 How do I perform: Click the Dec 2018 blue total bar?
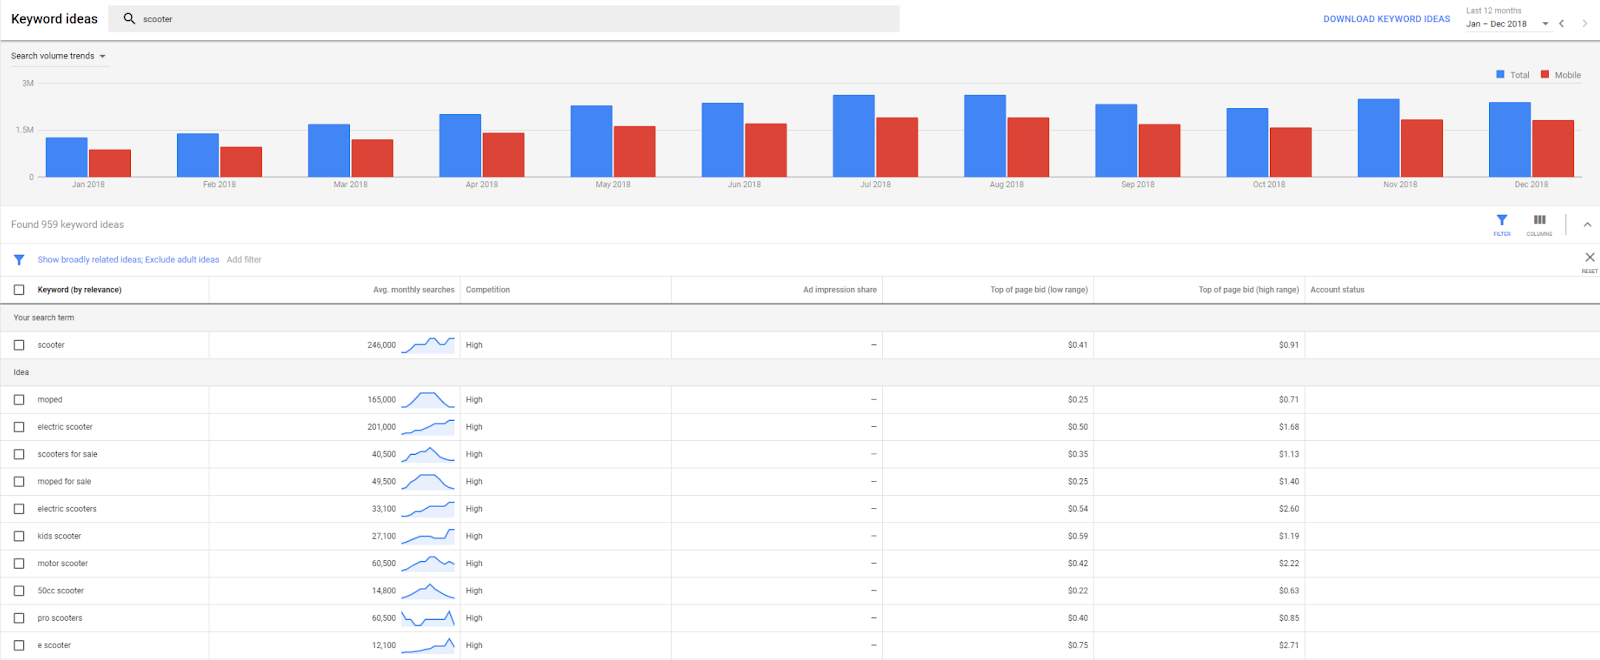(1510, 140)
